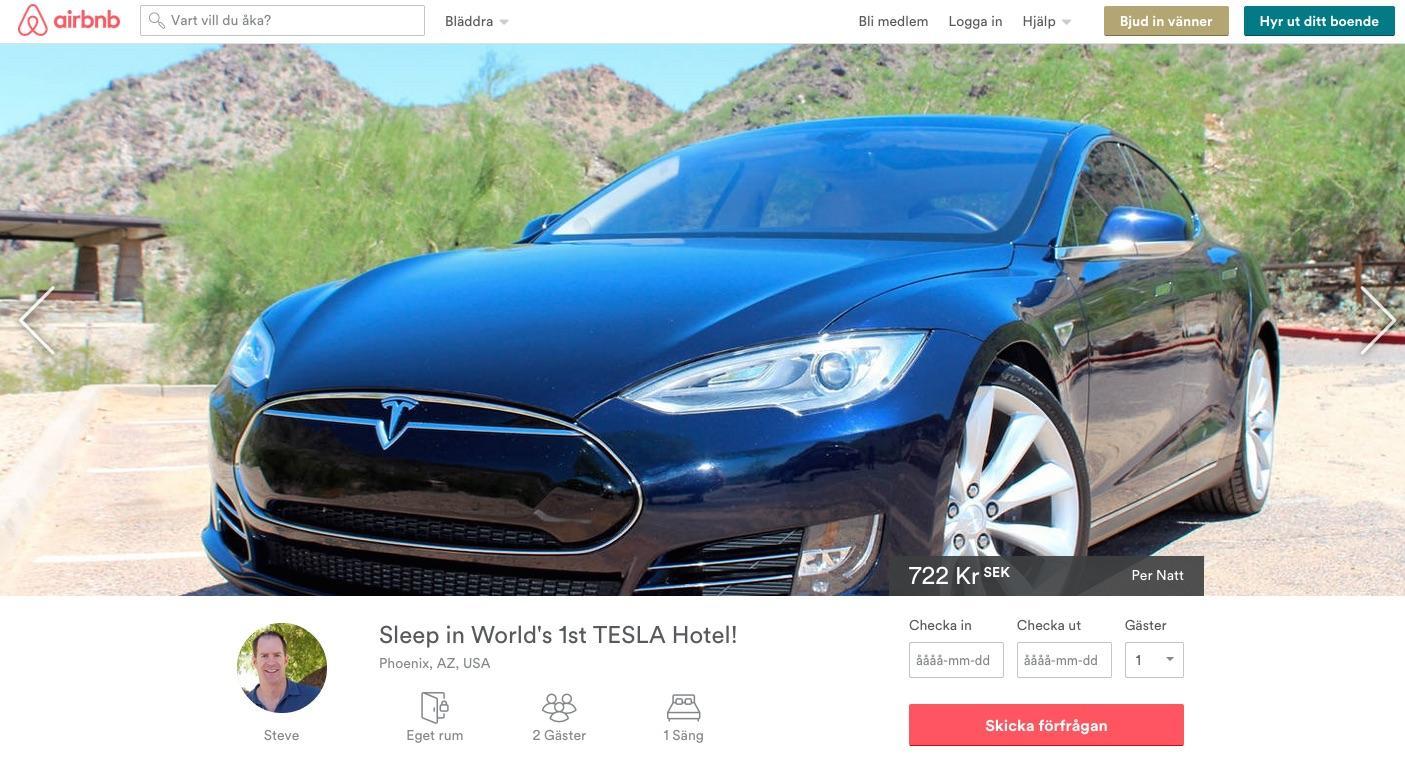This screenshot has height=758, width=1405.
Task: Click the Eget rum door icon
Action: pos(434,707)
